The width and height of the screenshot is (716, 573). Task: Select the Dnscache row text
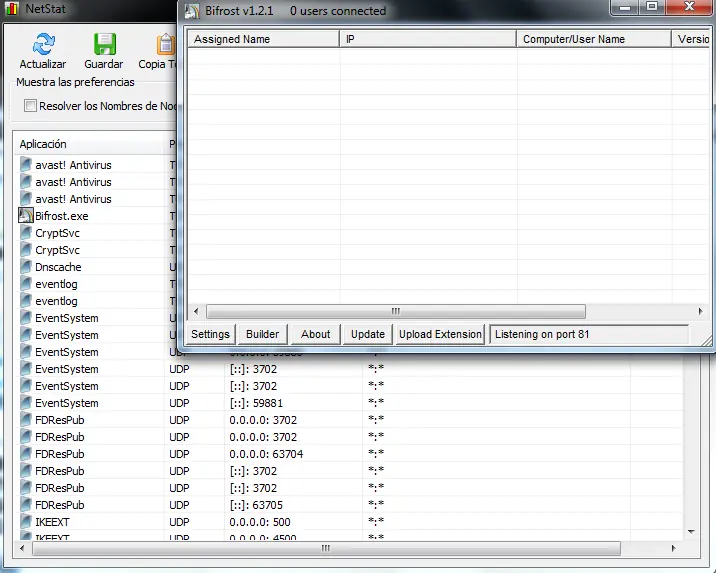click(58, 267)
